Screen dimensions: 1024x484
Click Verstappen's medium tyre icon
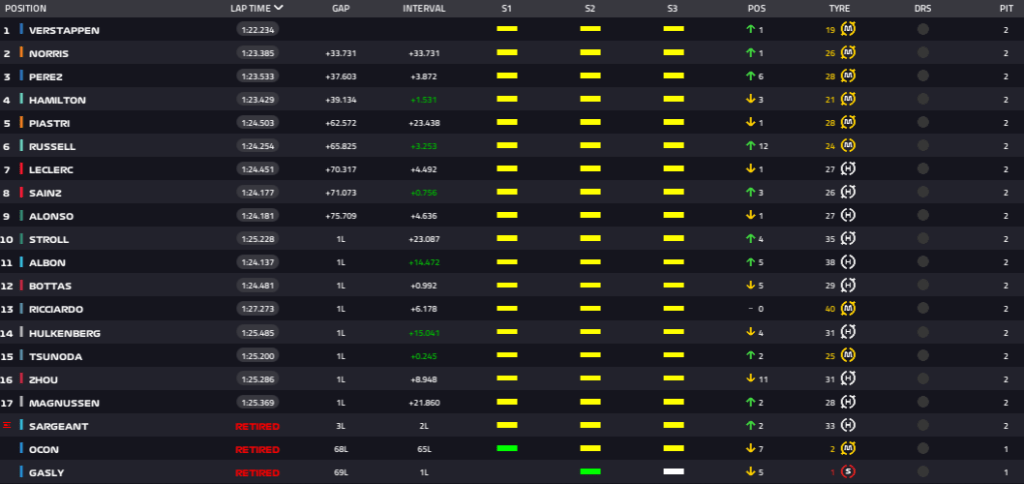pos(848,29)
